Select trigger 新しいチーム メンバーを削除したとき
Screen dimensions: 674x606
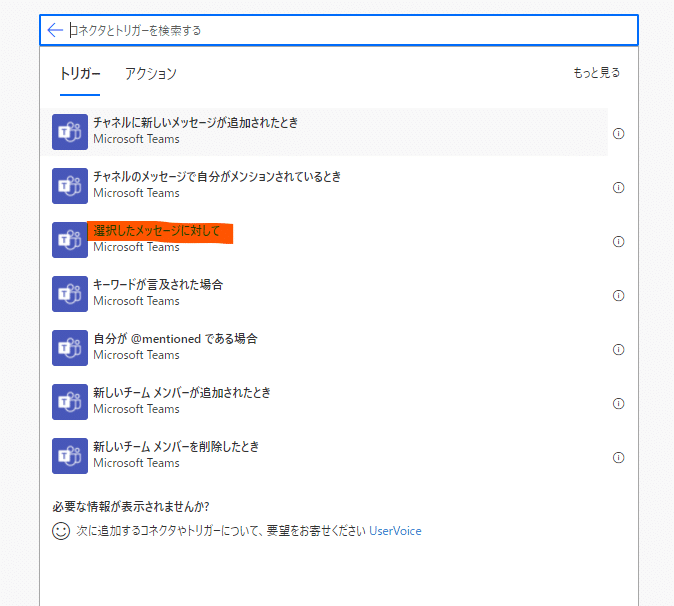coord(325,456)
